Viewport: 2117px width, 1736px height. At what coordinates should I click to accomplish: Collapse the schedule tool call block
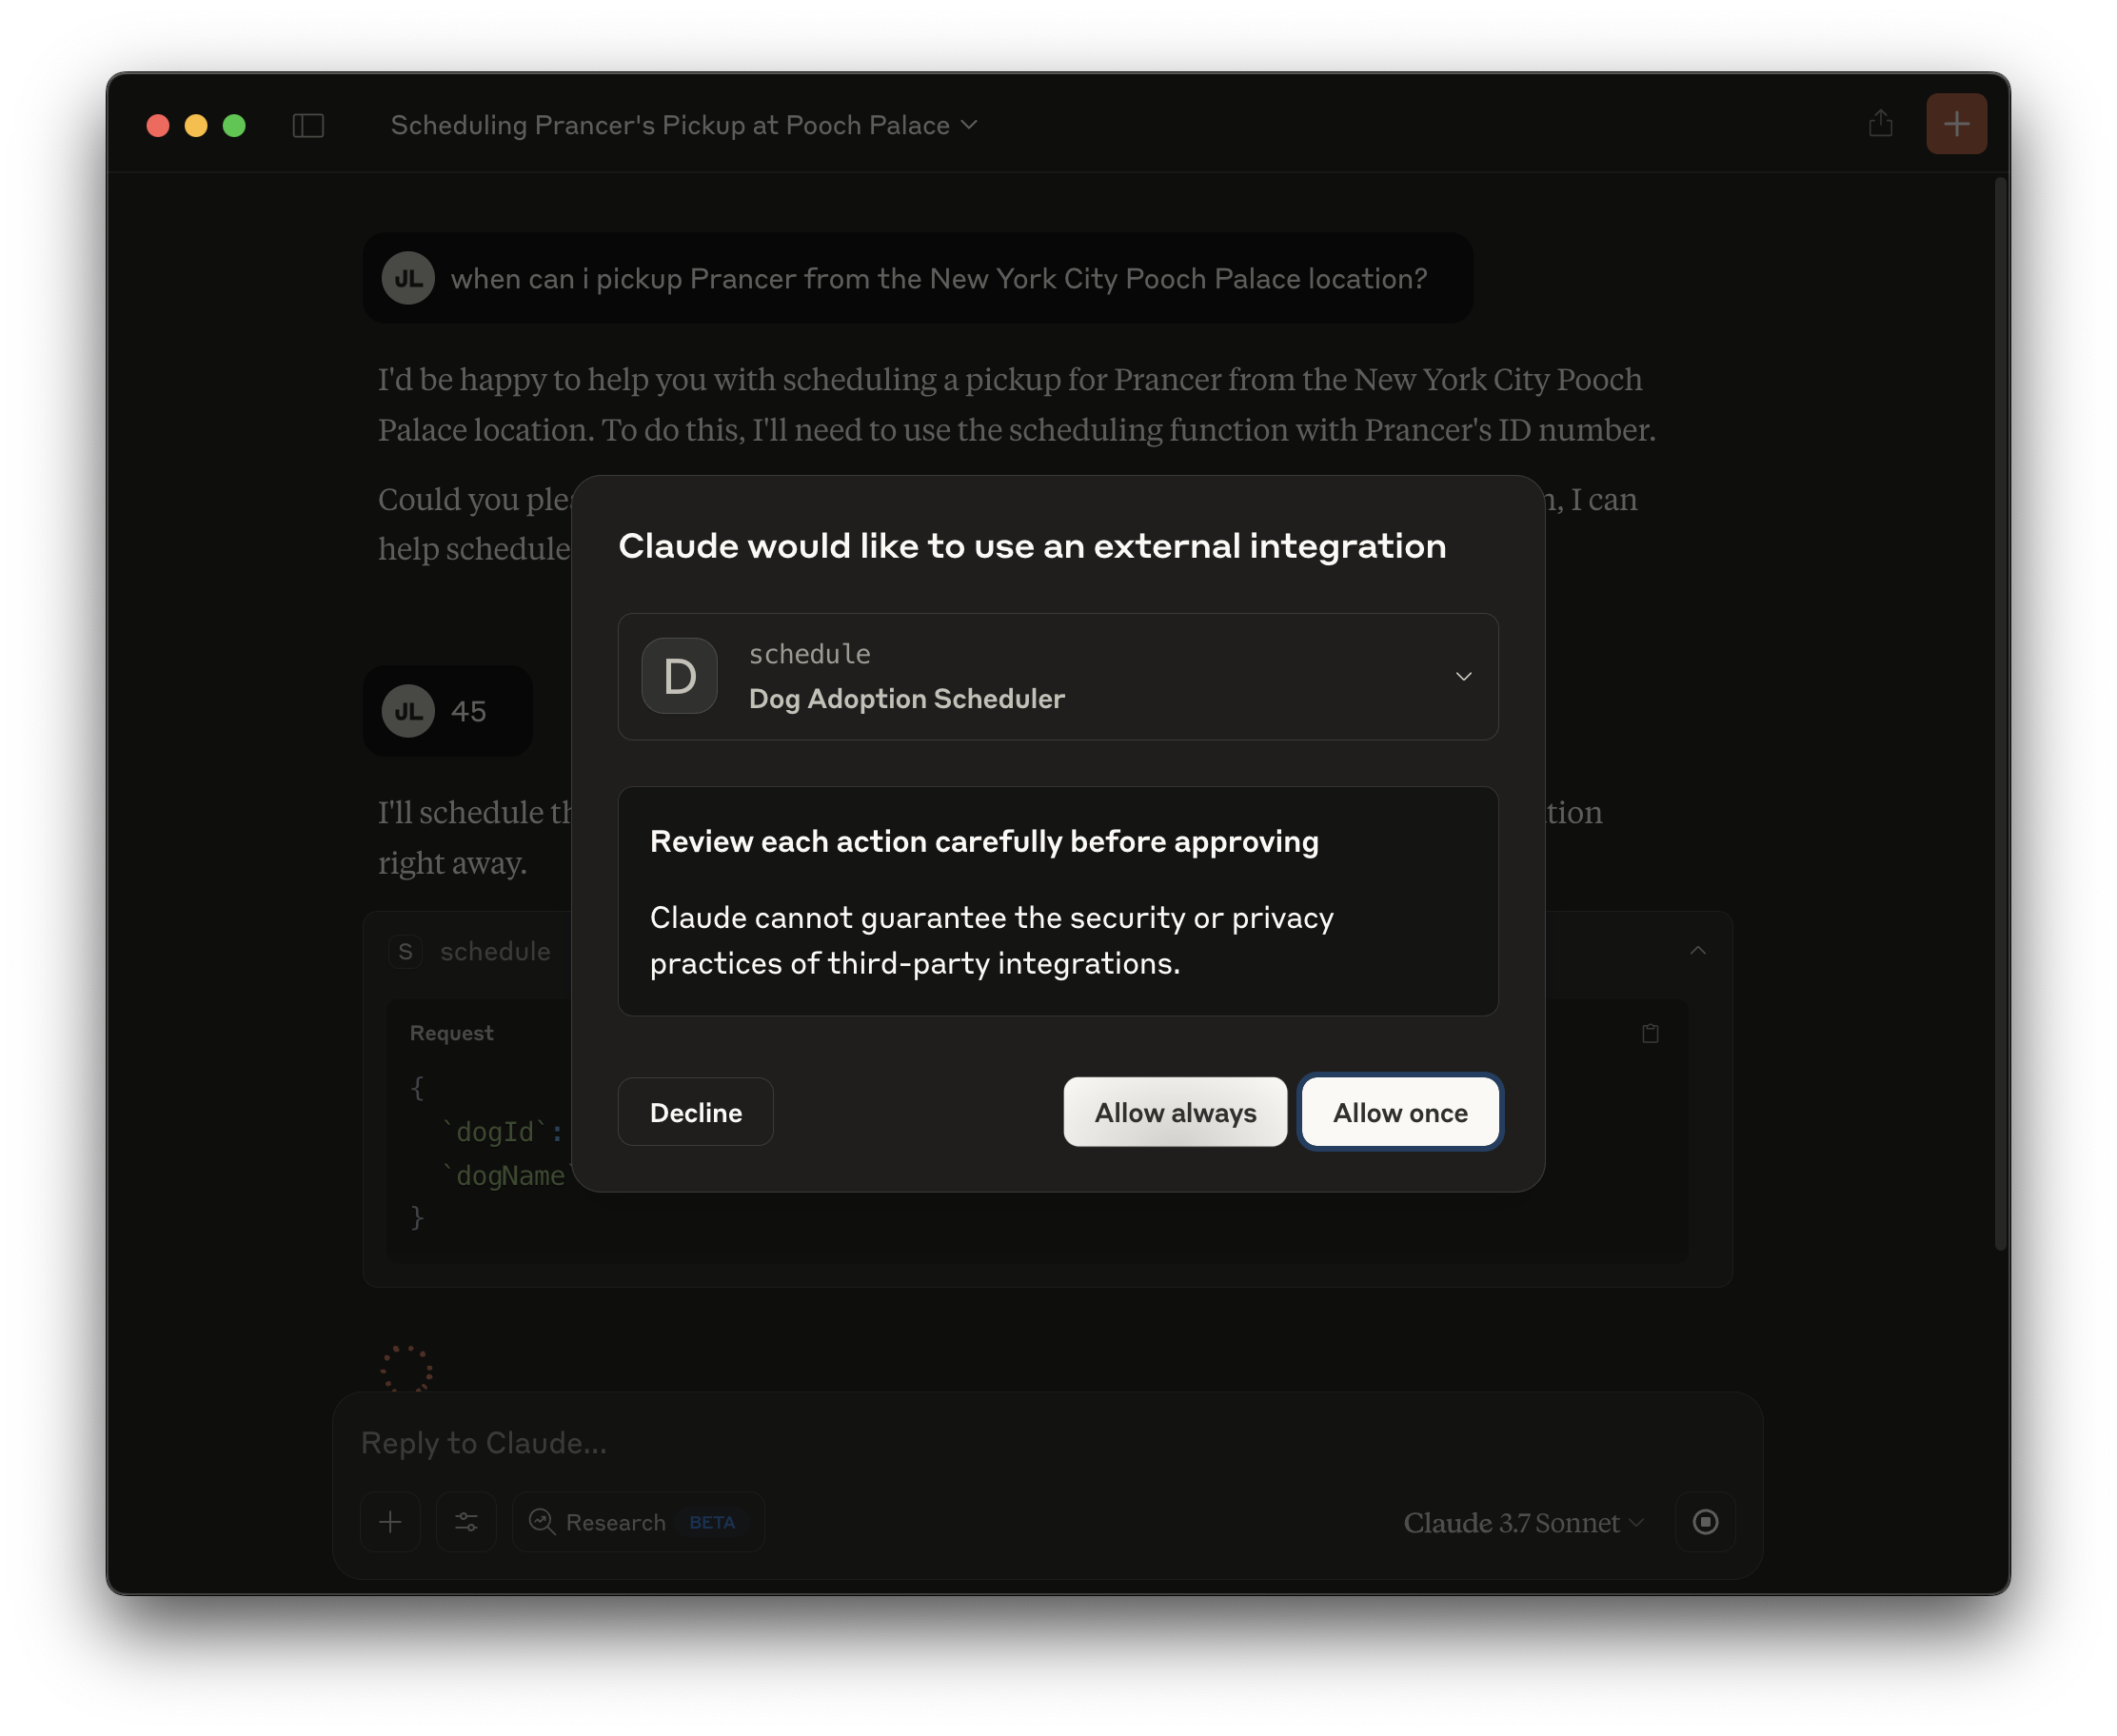click(x=1697, y=950)
